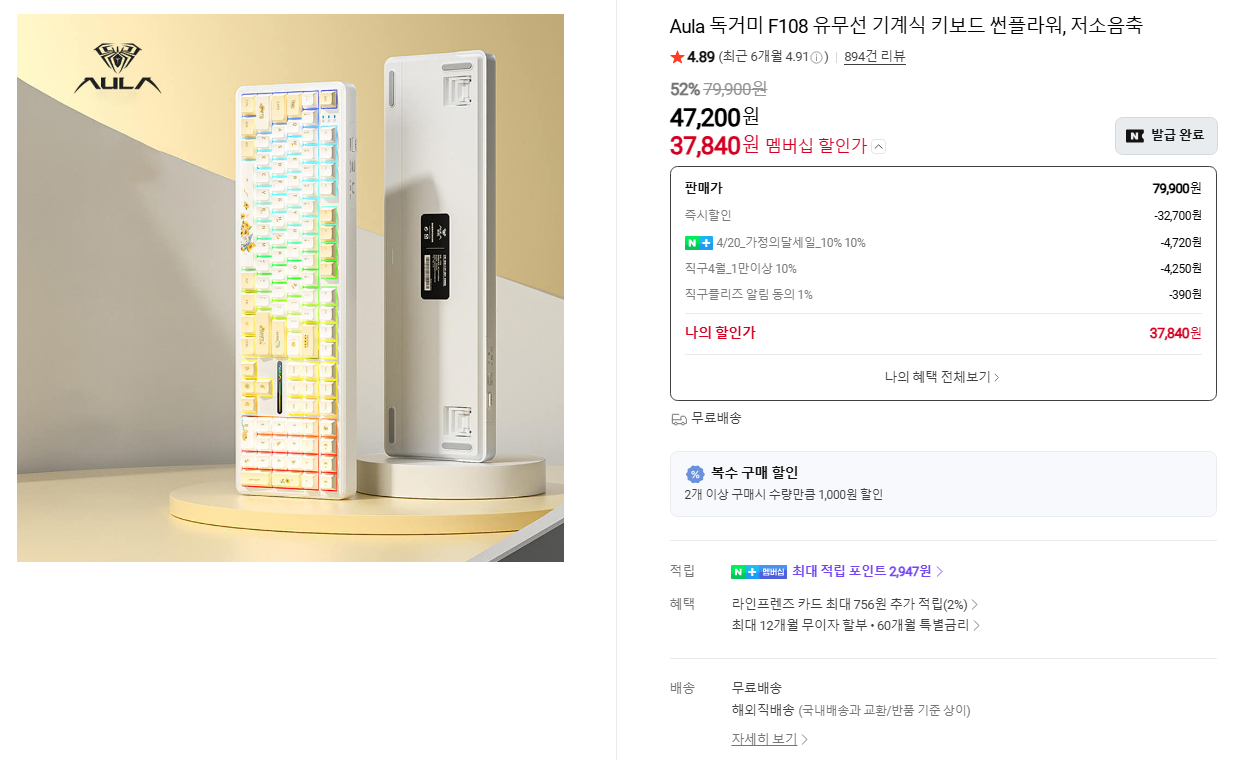Screen dimensions: 1236x760
Task: Click the truck icon next to 무료배송
Action: click(677, 419)
